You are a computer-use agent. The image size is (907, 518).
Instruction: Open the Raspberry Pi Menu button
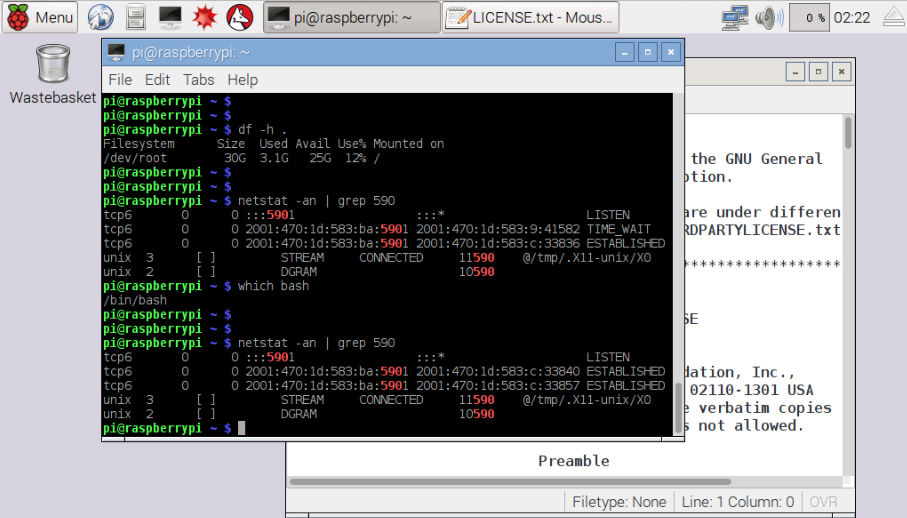[x=40, y=17]
